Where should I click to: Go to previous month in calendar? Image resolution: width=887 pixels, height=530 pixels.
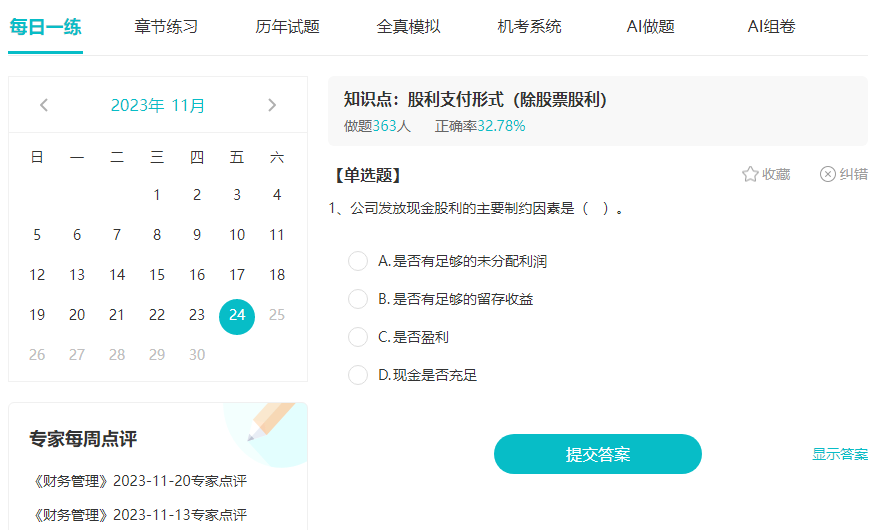44,105
